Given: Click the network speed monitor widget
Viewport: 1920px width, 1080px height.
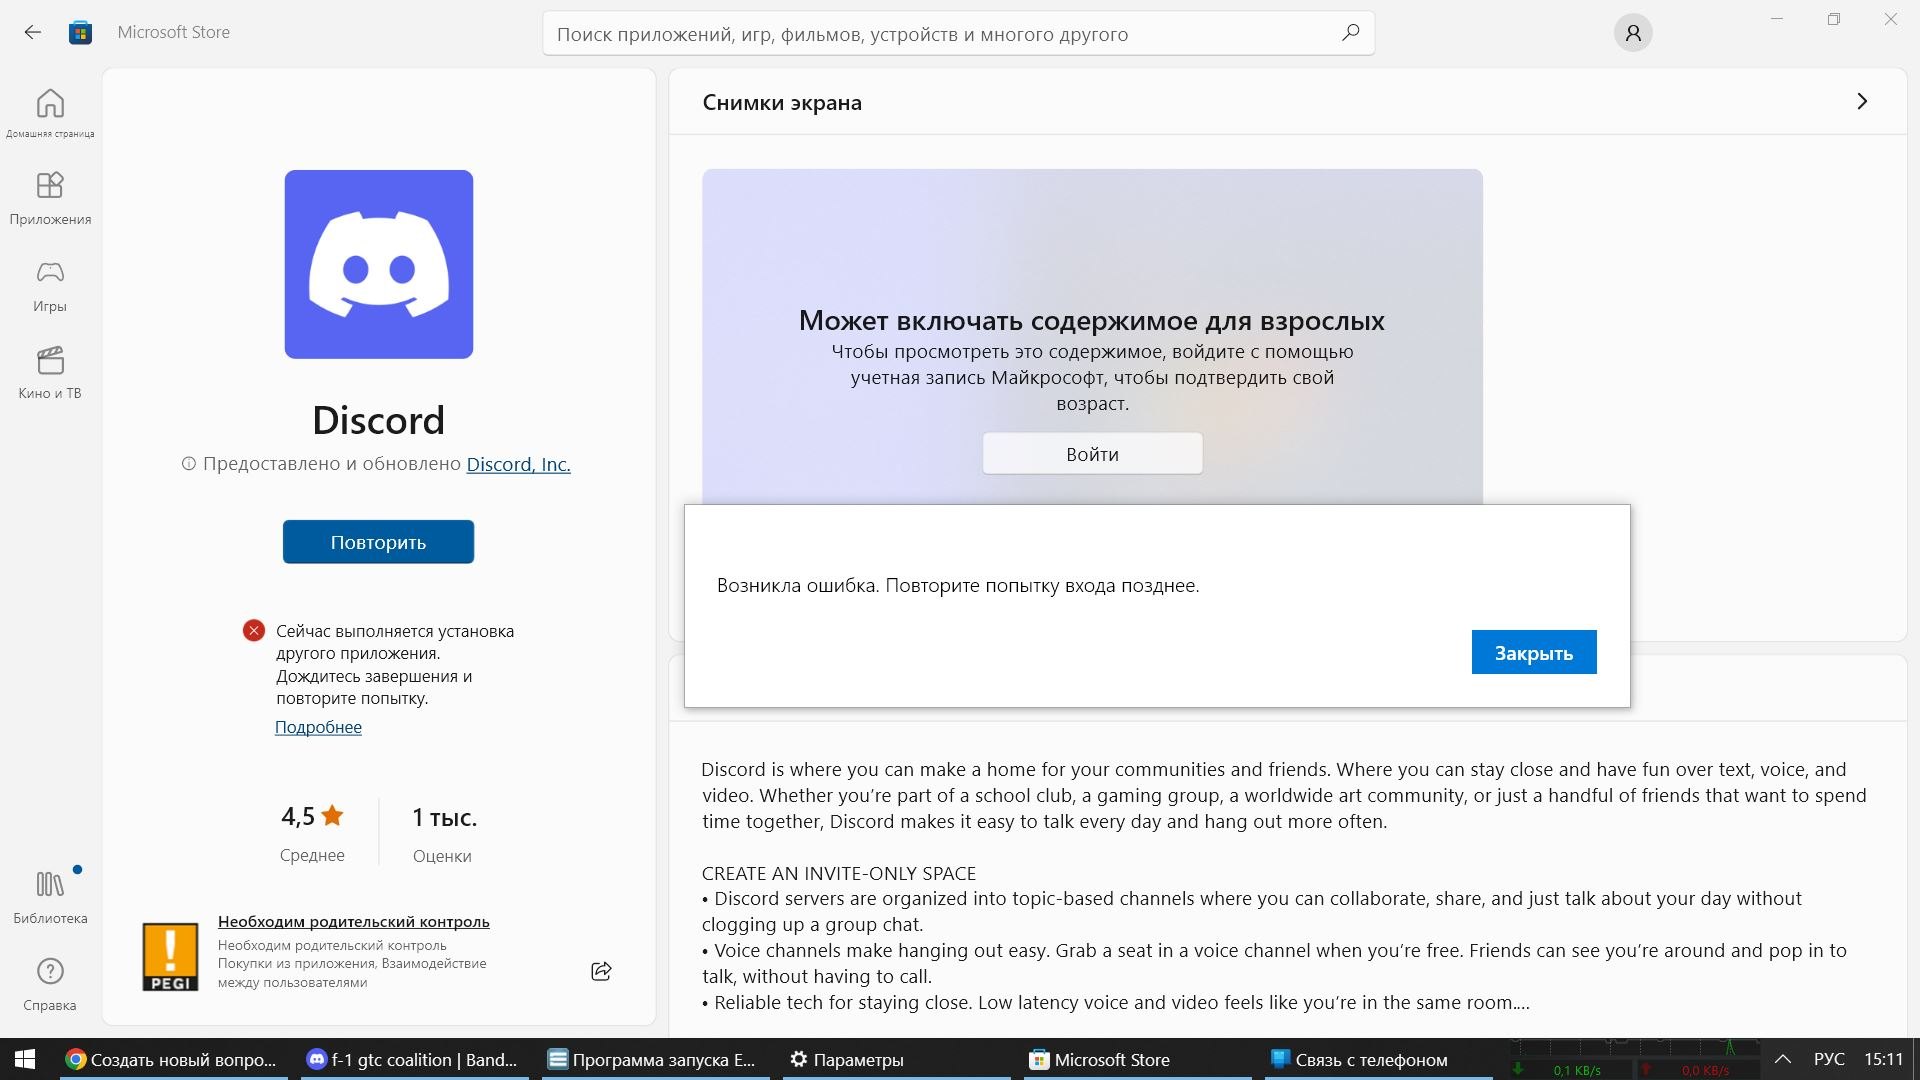Looking at the screenshot, I should pyautogui.click(x=1635, y=1060).
